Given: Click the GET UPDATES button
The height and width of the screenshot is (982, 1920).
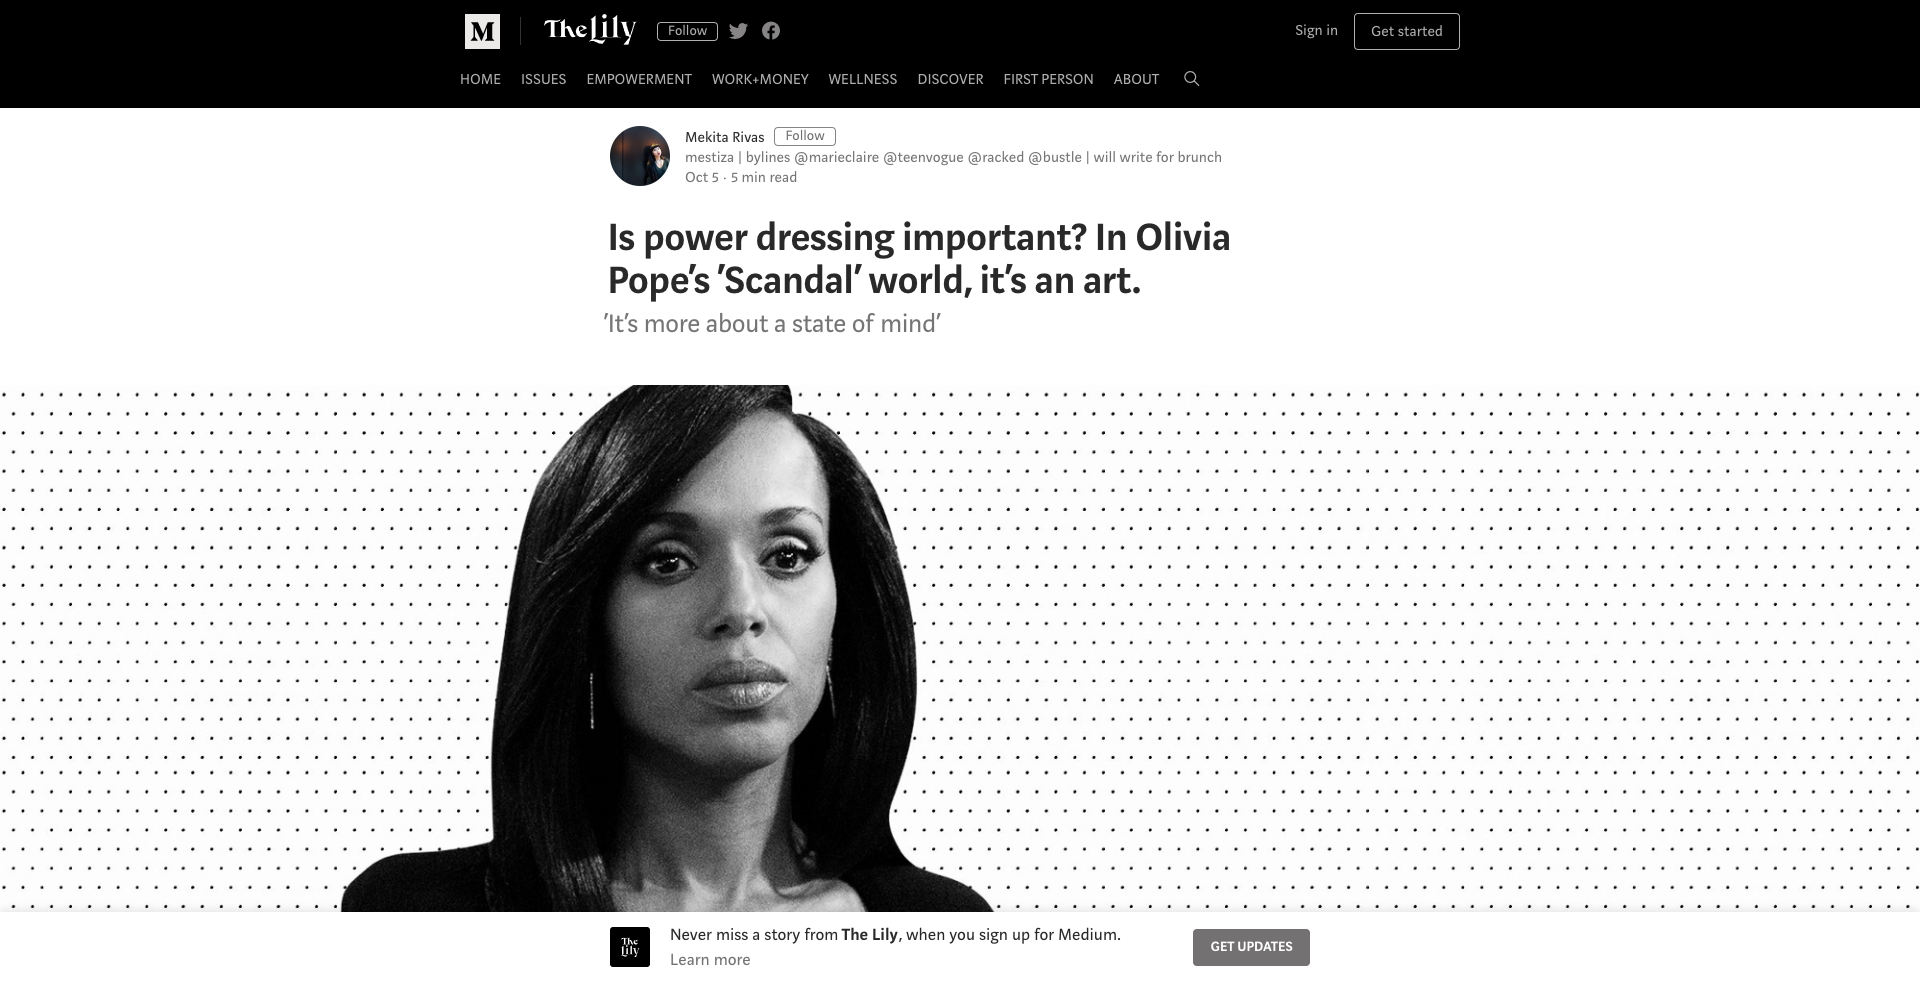Looking at the screenshot, I should (x=1251, y=947).
